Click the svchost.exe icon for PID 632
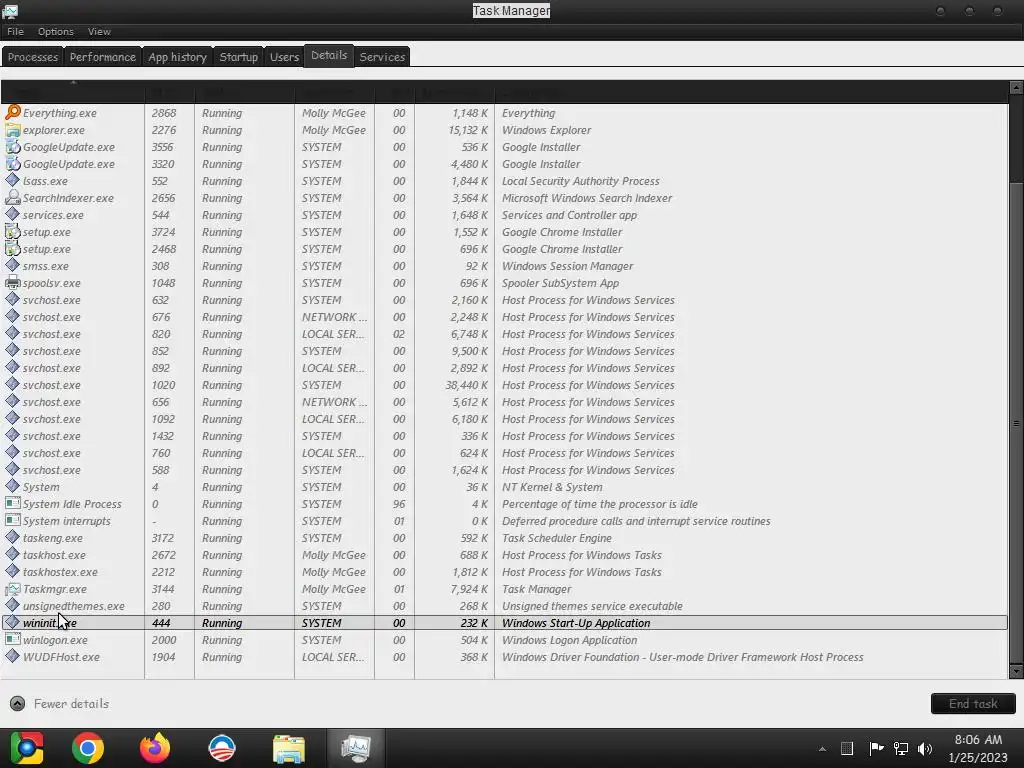1024x768 pixels. [x=12, y=299]
